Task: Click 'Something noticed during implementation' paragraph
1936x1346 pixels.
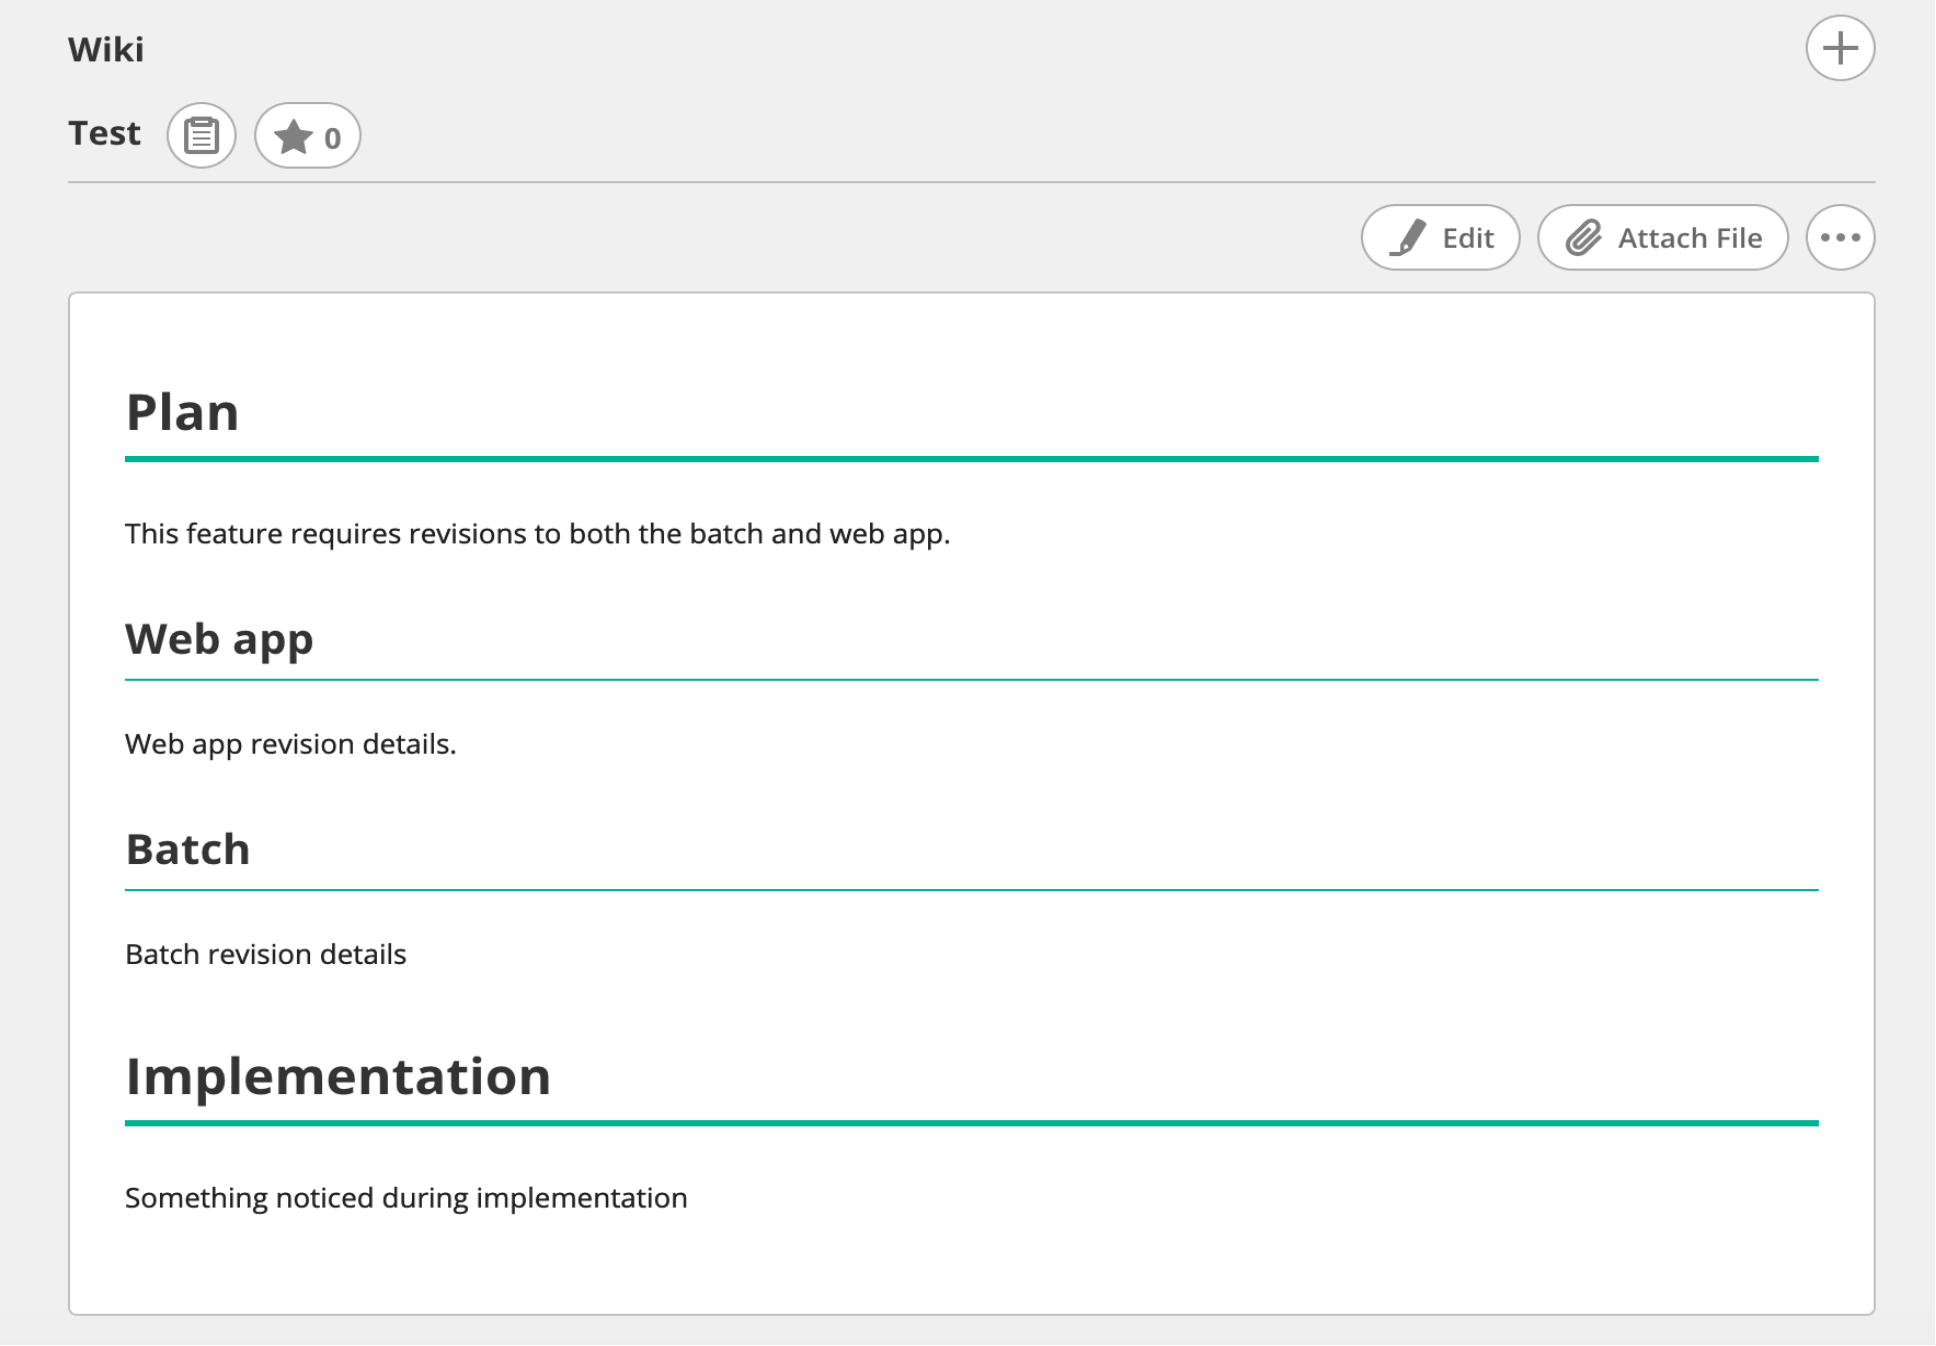Action: (x=406, y=1198)
